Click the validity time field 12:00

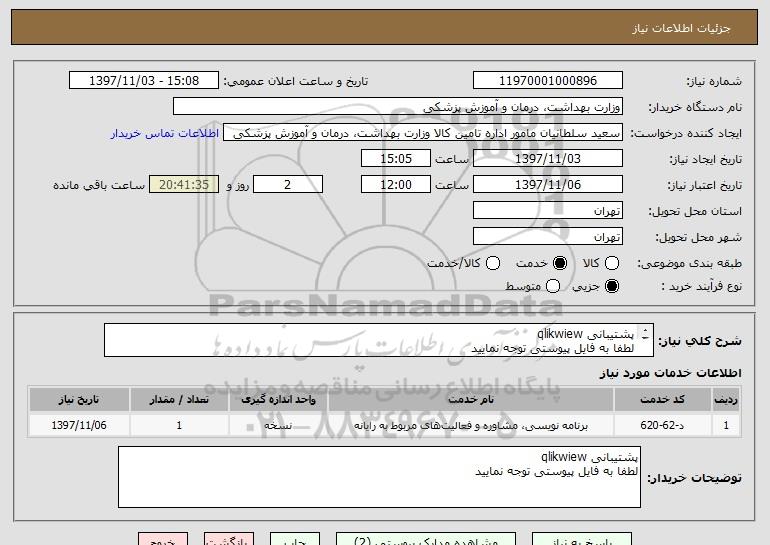pos(396,185)
